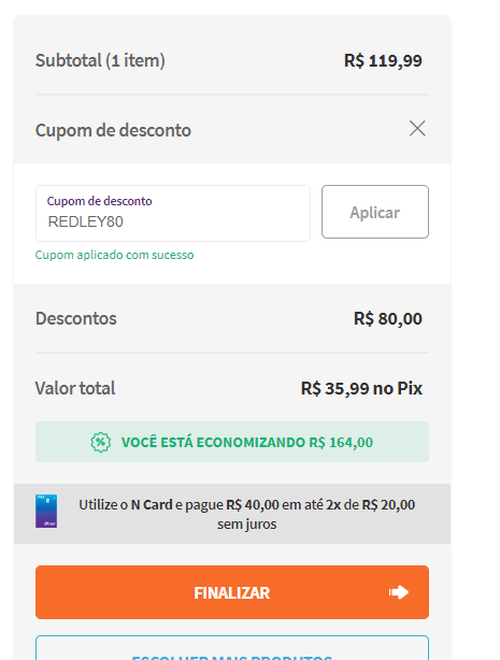Proceed to checkout with FINALIZAR
Viewport: 500px width, 660px height.
(x=232, y=592)
